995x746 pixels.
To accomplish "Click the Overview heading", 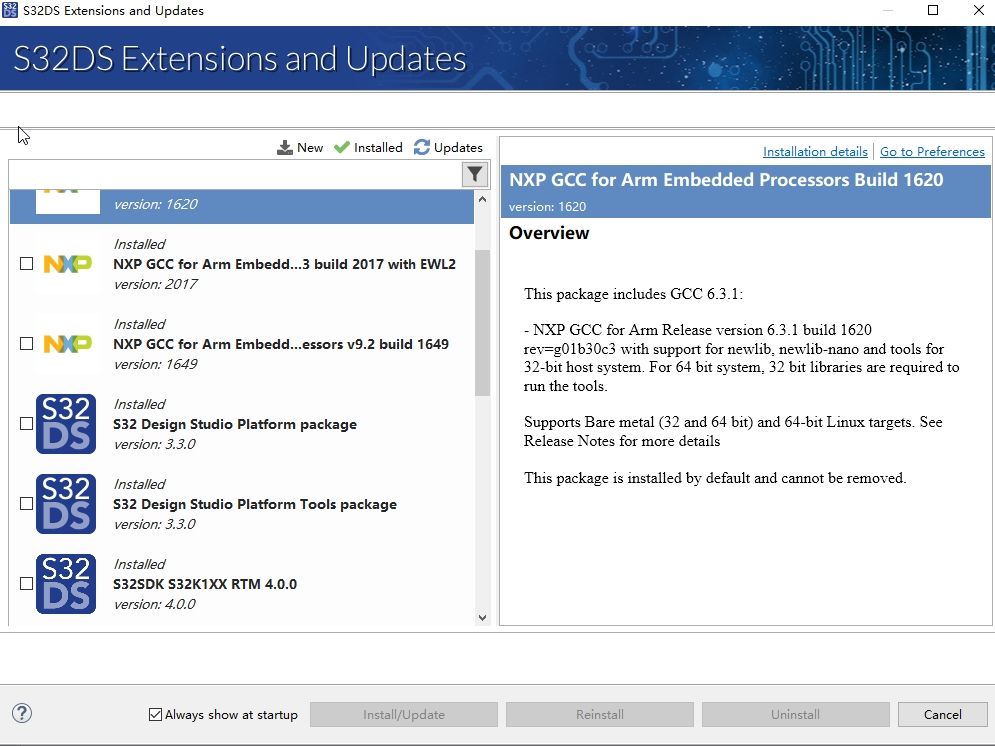I will click(x=549, y=233).
